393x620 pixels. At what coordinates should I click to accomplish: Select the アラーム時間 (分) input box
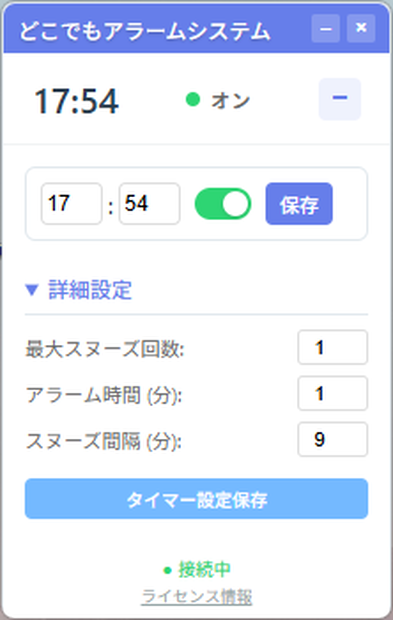click(x=333, y=393)
